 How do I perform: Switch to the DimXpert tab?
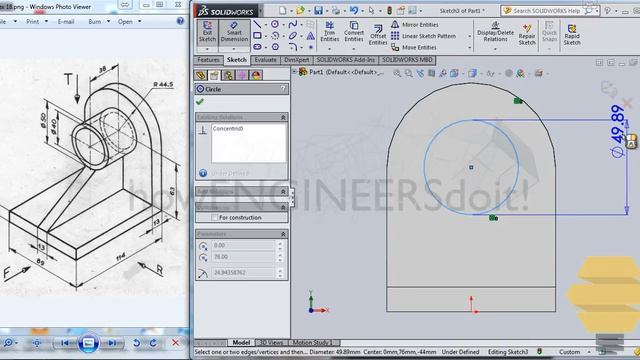click(297, 60)
